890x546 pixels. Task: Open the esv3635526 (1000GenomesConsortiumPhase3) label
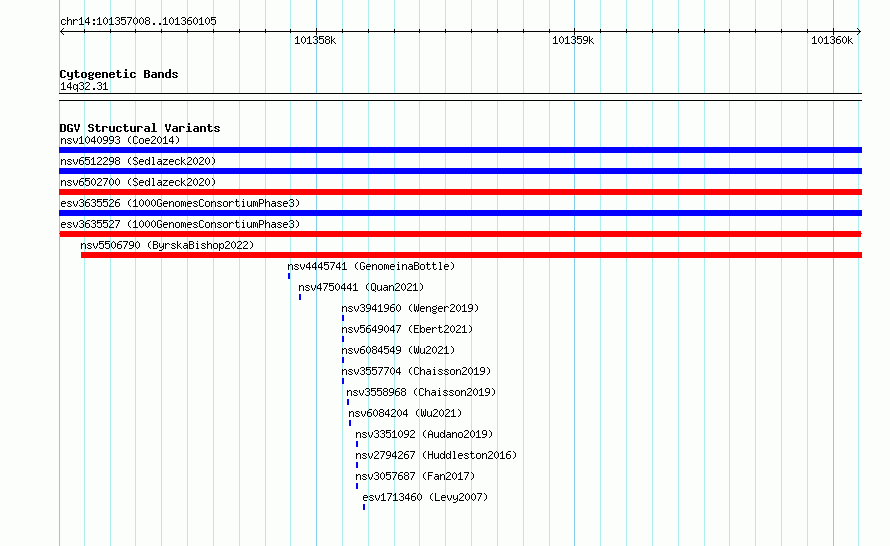180,203
